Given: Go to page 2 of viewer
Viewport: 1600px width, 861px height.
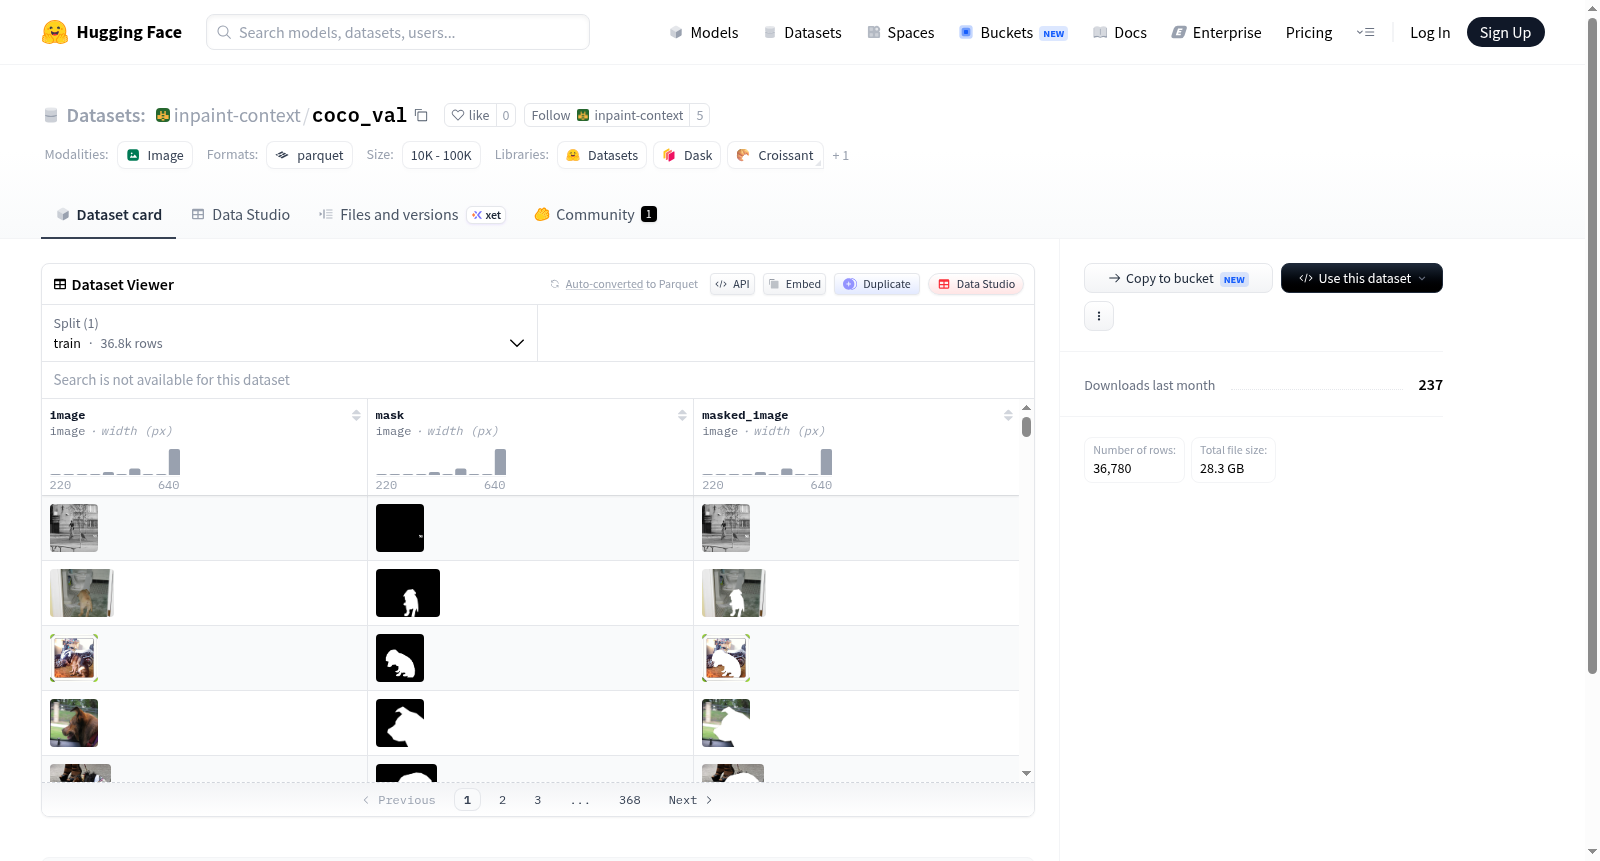Looking at the screenshot, I should [502, 800].
